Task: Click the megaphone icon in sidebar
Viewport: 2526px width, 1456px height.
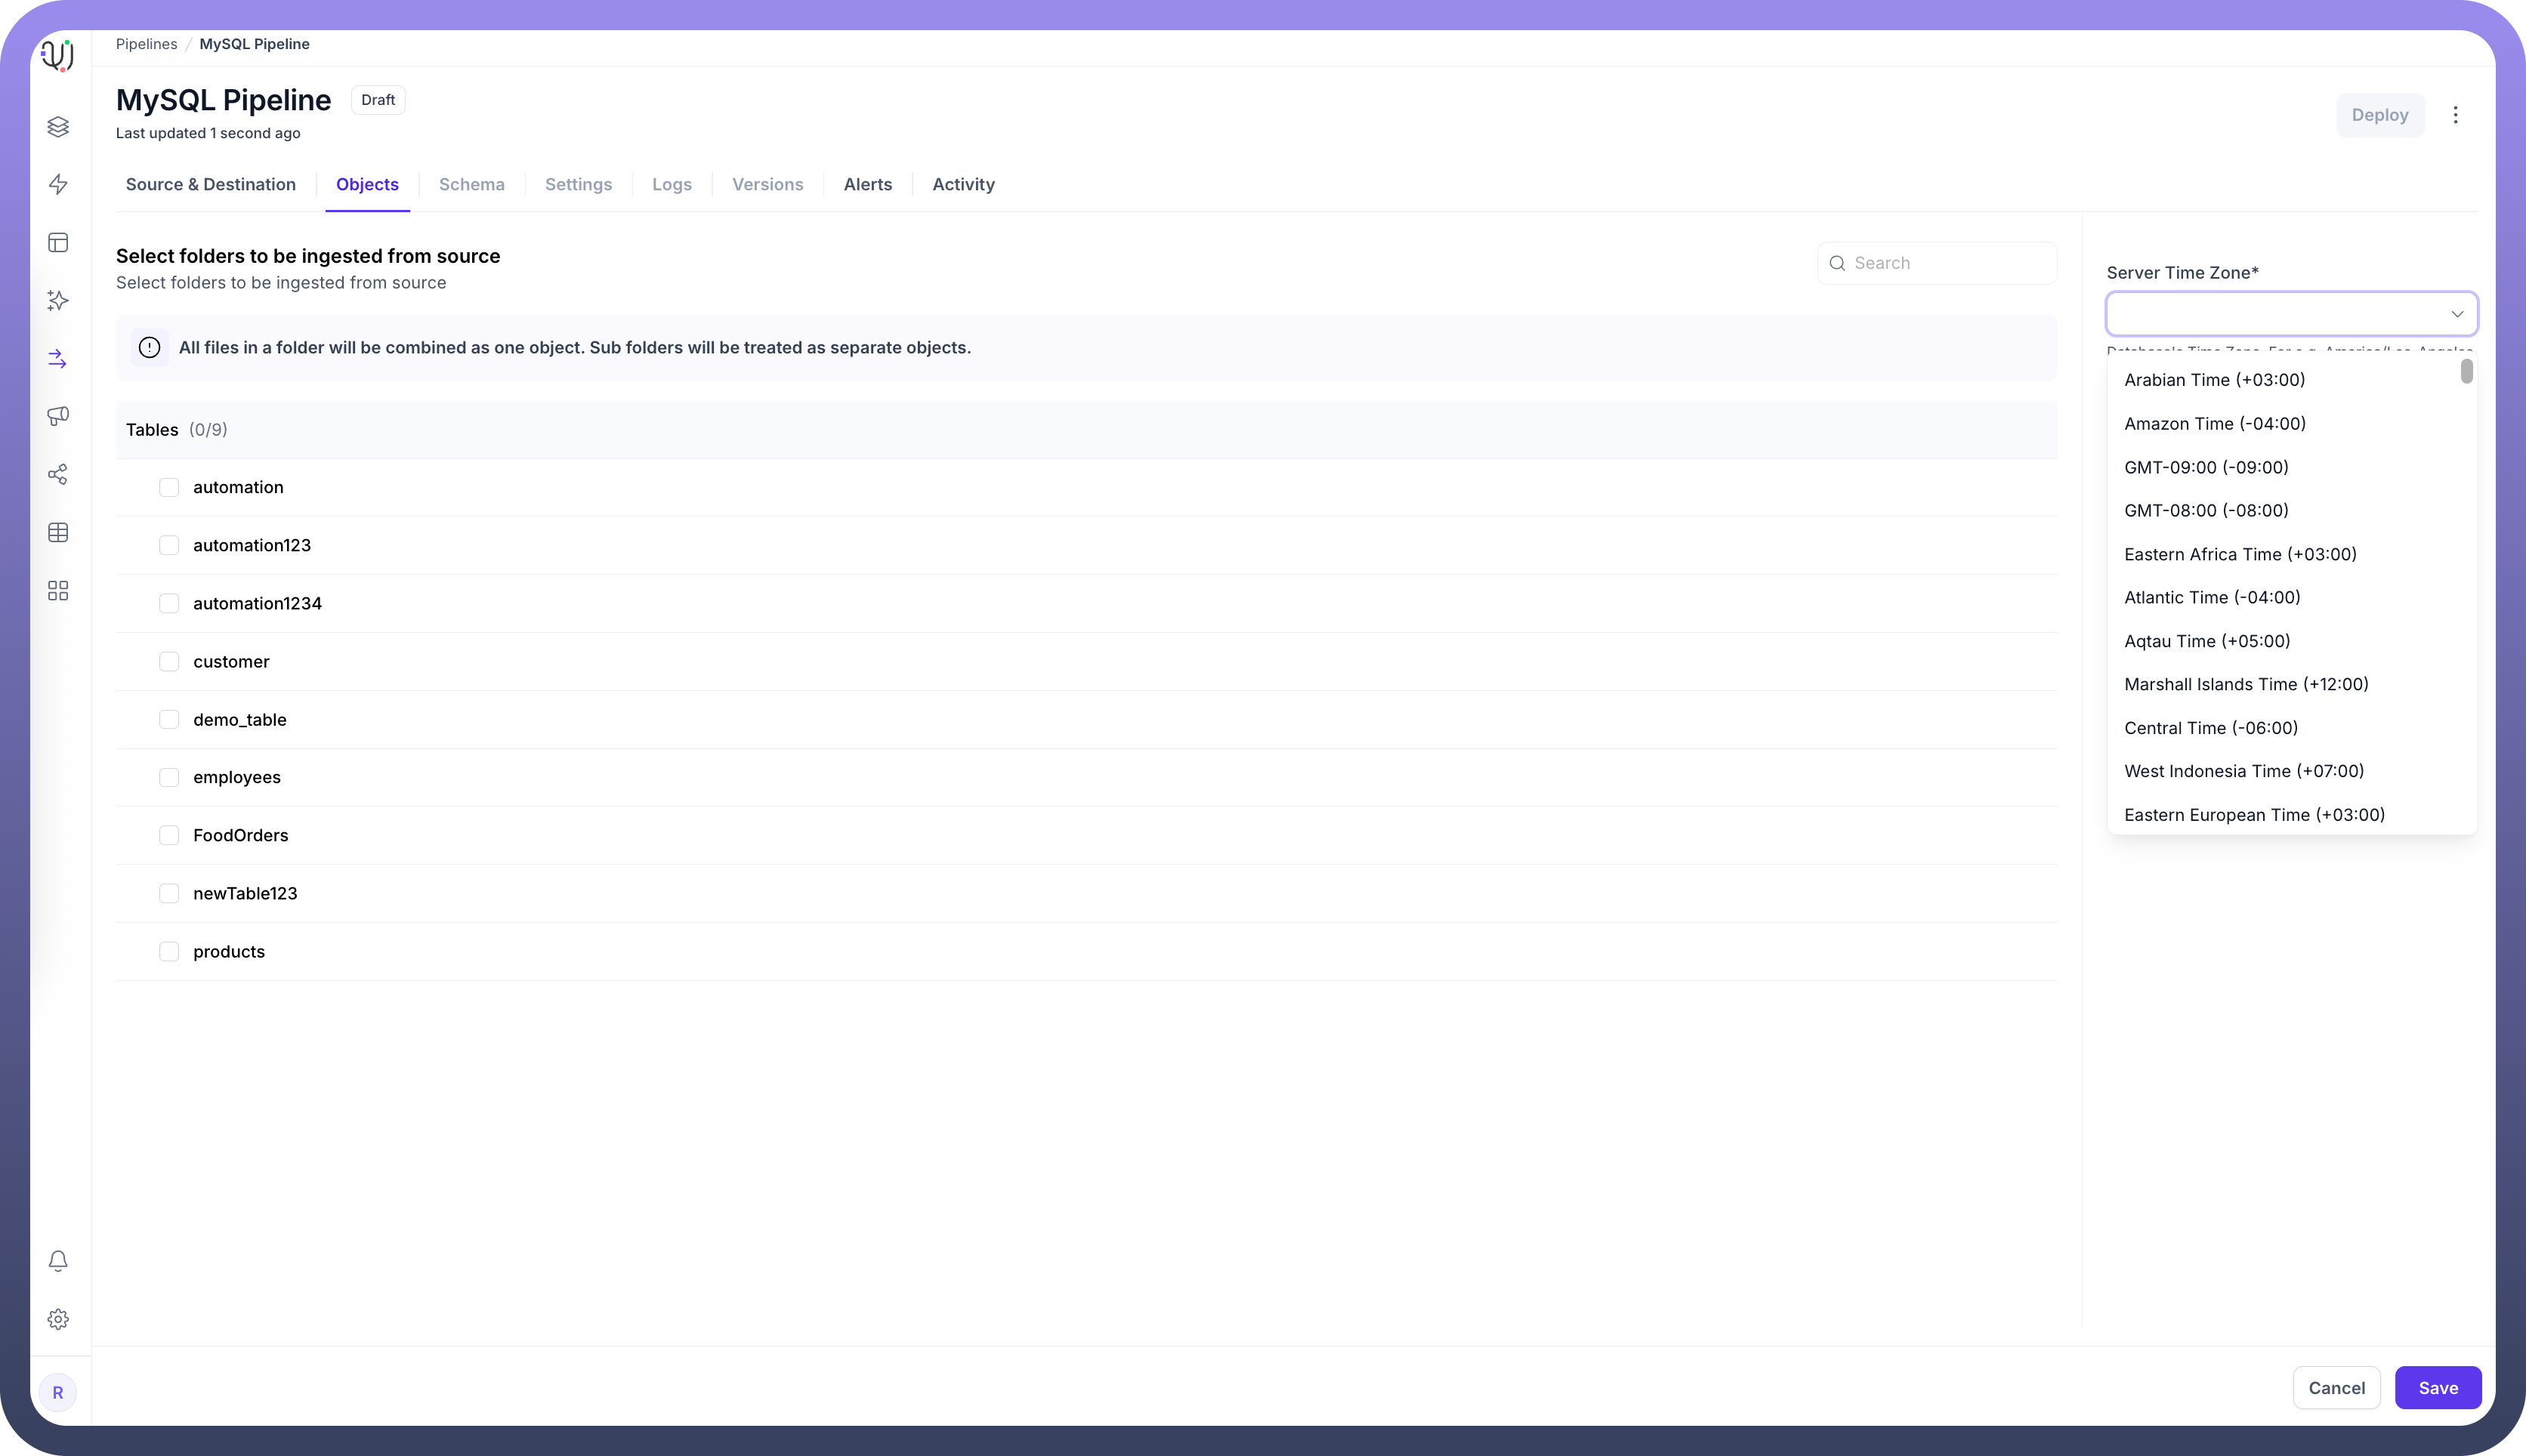Action: (x=58, y=416)
